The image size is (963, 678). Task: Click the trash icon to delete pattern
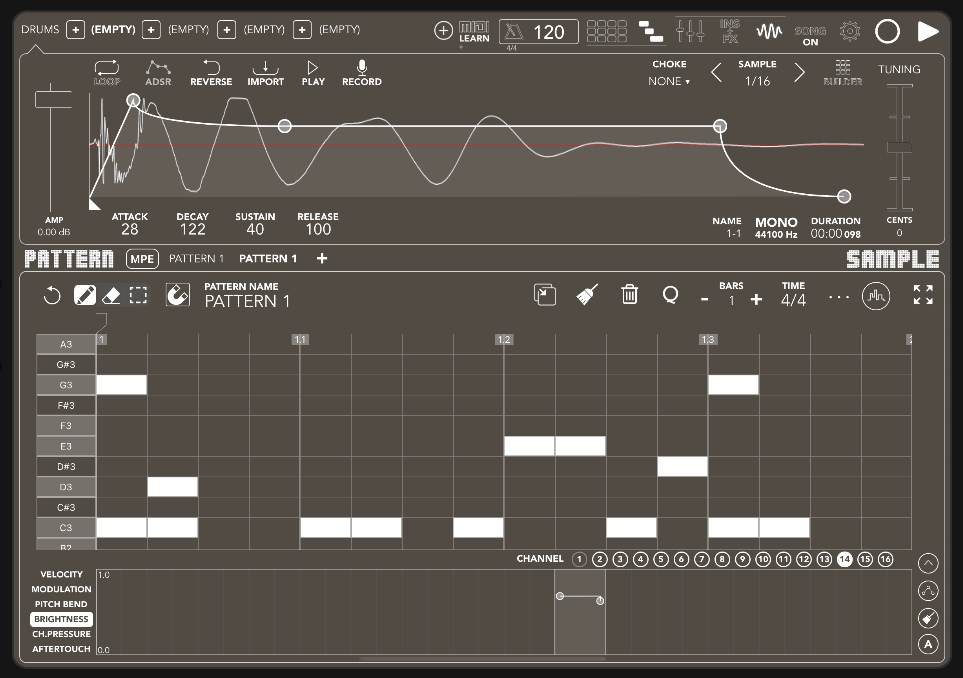click(x=630, y=294)
